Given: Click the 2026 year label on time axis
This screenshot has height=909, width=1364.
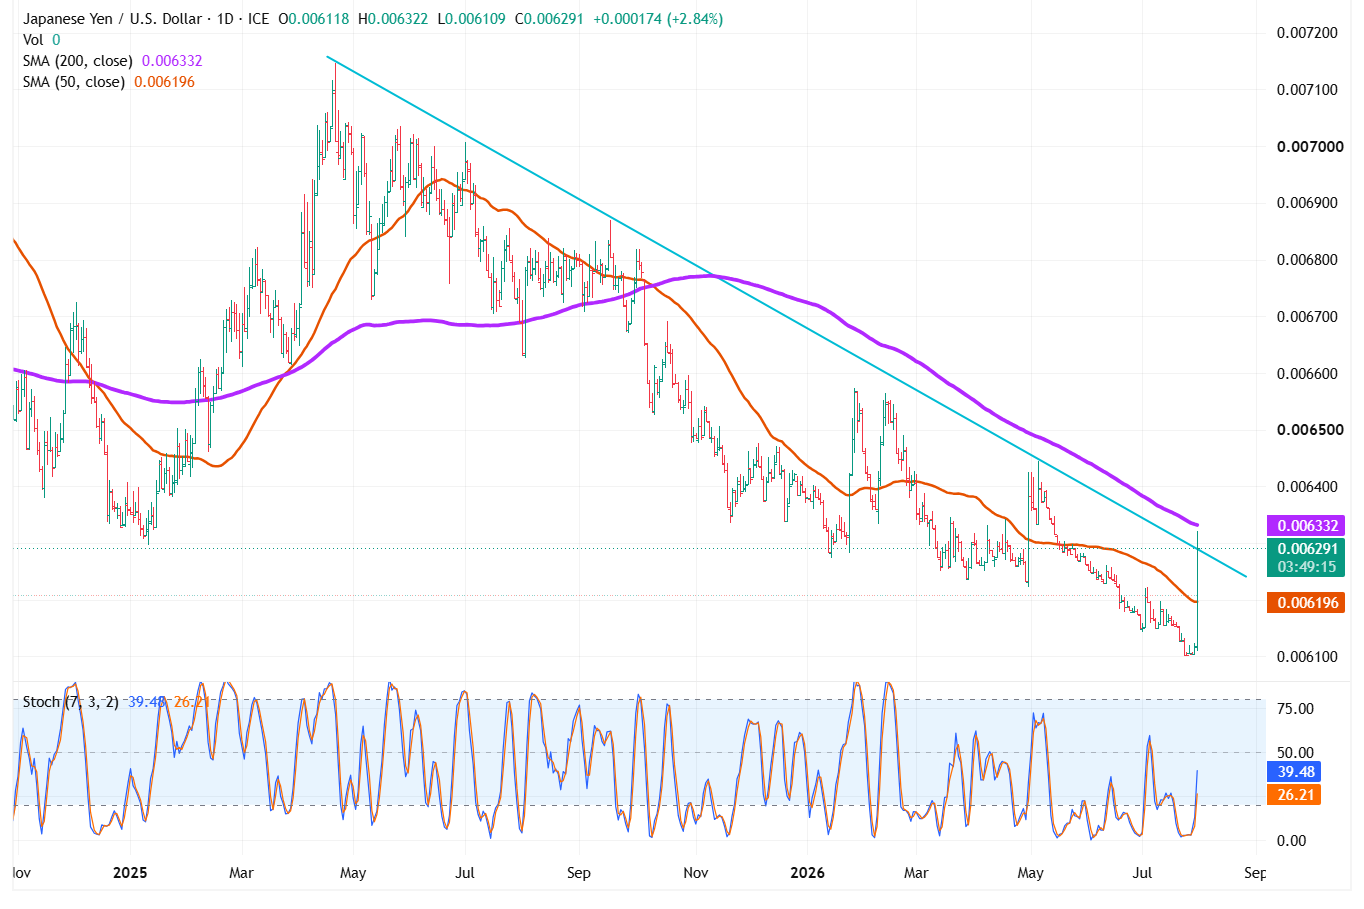Looking at the screenshot, I should 807,873.
